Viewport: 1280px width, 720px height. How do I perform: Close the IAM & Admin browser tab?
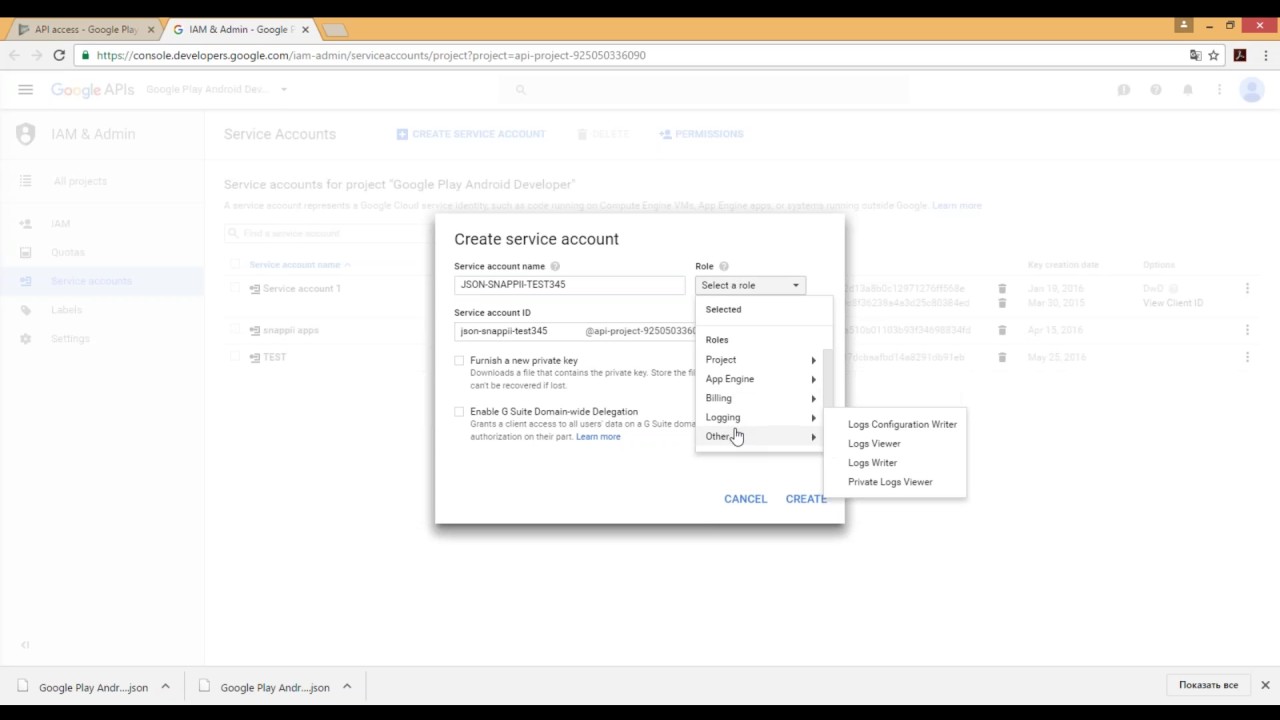pyautogui.click(x=307, y=30)
